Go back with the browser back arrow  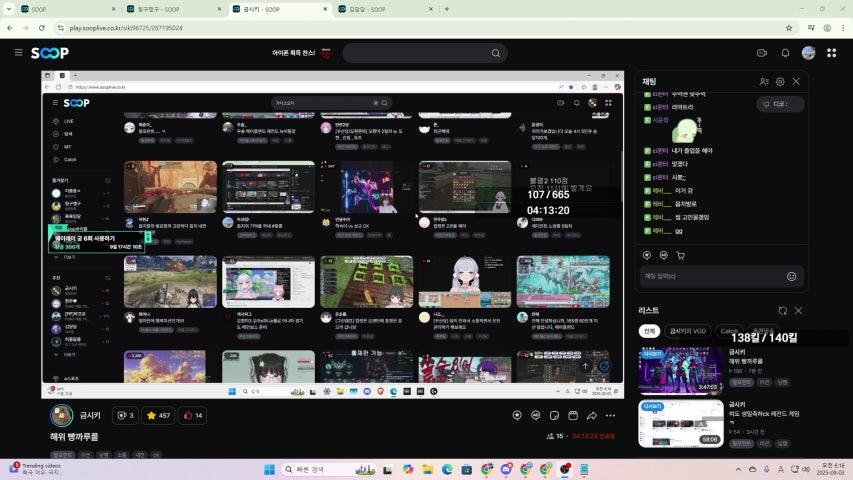(10, 28)
